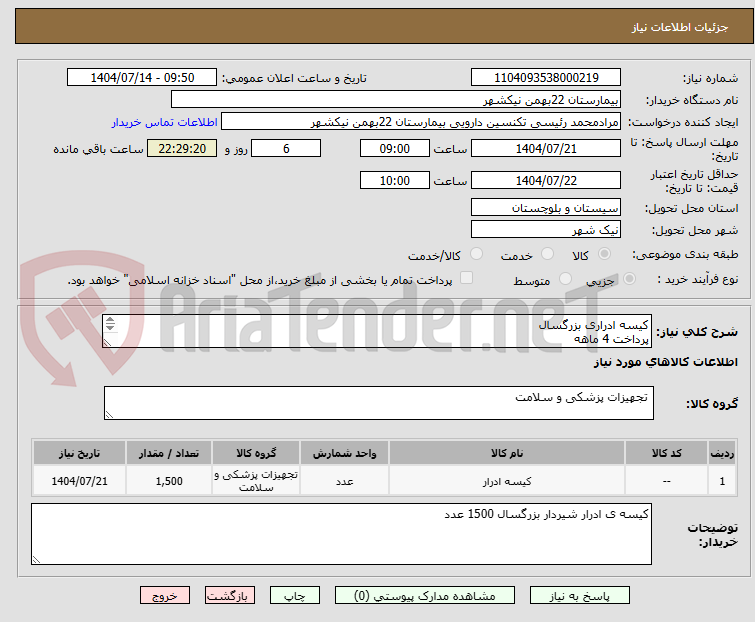Viewport: 755px width, 622px height.
Task: Select the جزیی purchase type radio
Action: [629, 279]
